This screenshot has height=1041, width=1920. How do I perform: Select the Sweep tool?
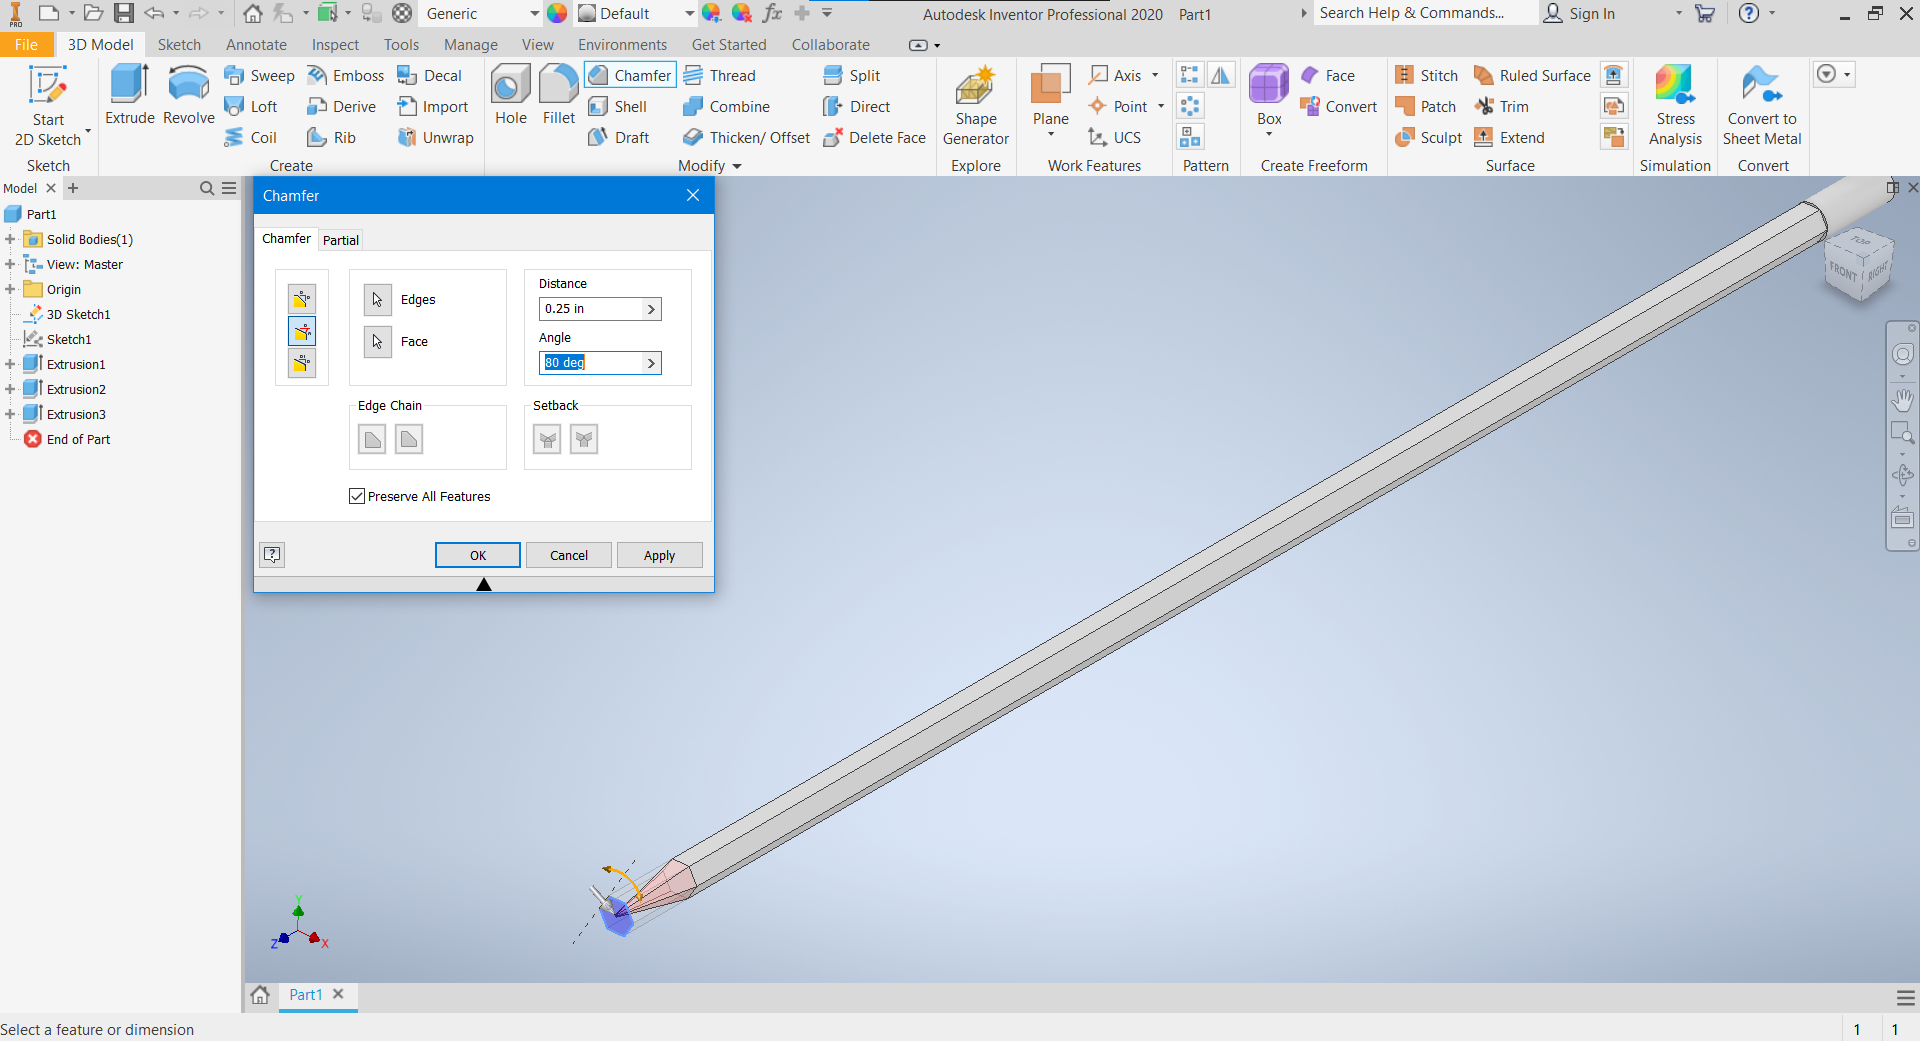pyautogui.click(x=259, y=76)
